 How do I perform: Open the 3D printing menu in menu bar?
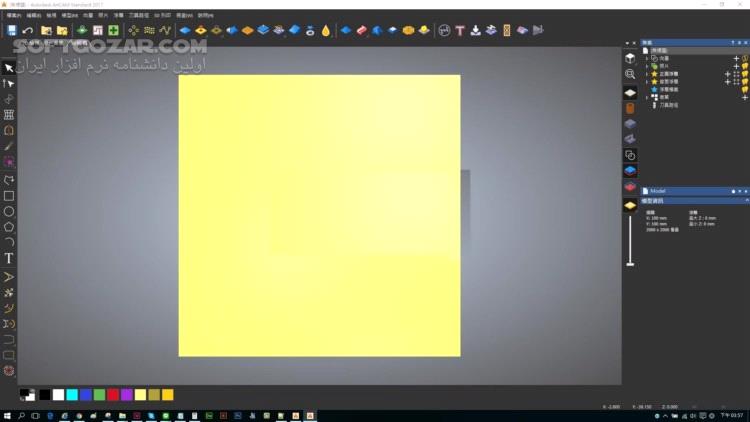click(163, 15)
